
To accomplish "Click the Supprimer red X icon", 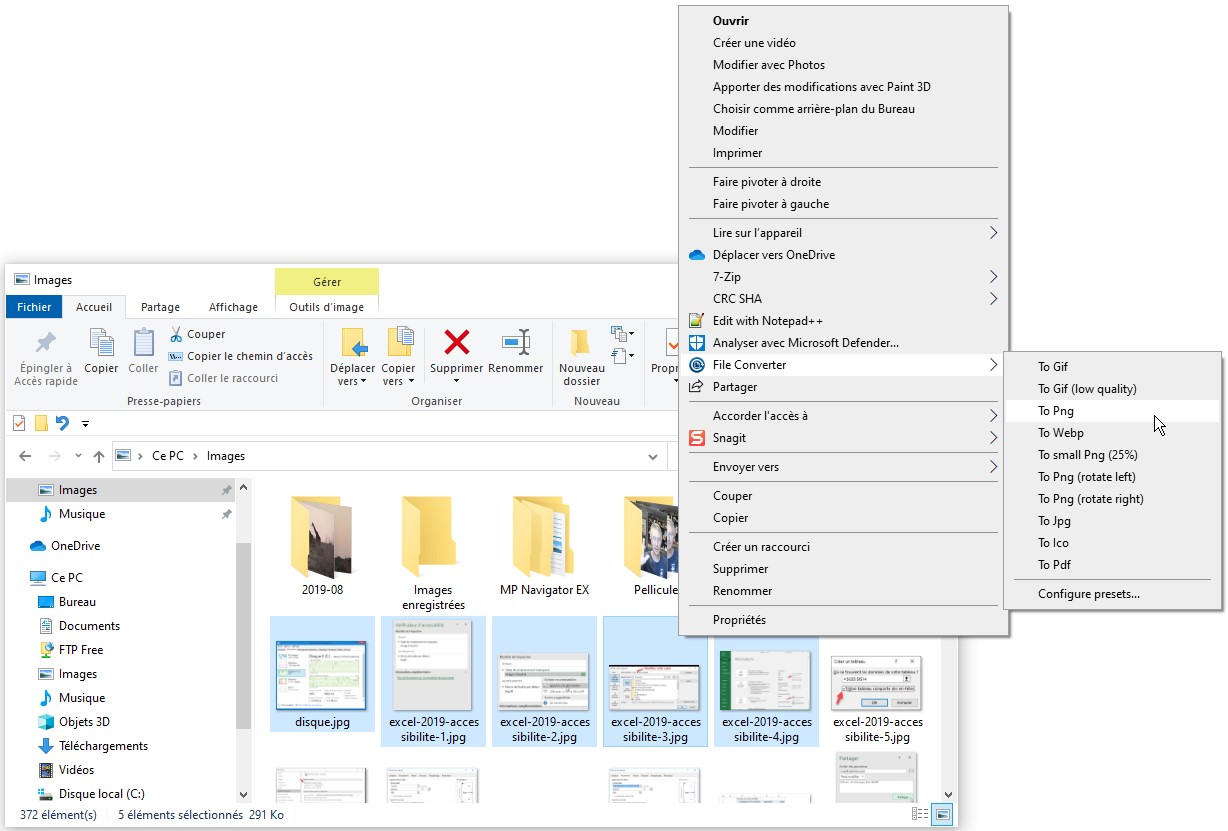I will tap(457, 343).
